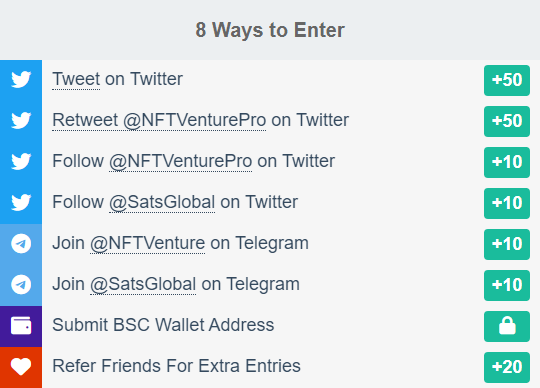Open @SatsGlobal link in Telegram join row
The height and width of the screenshot is (388, 540).
click(143, 284)
